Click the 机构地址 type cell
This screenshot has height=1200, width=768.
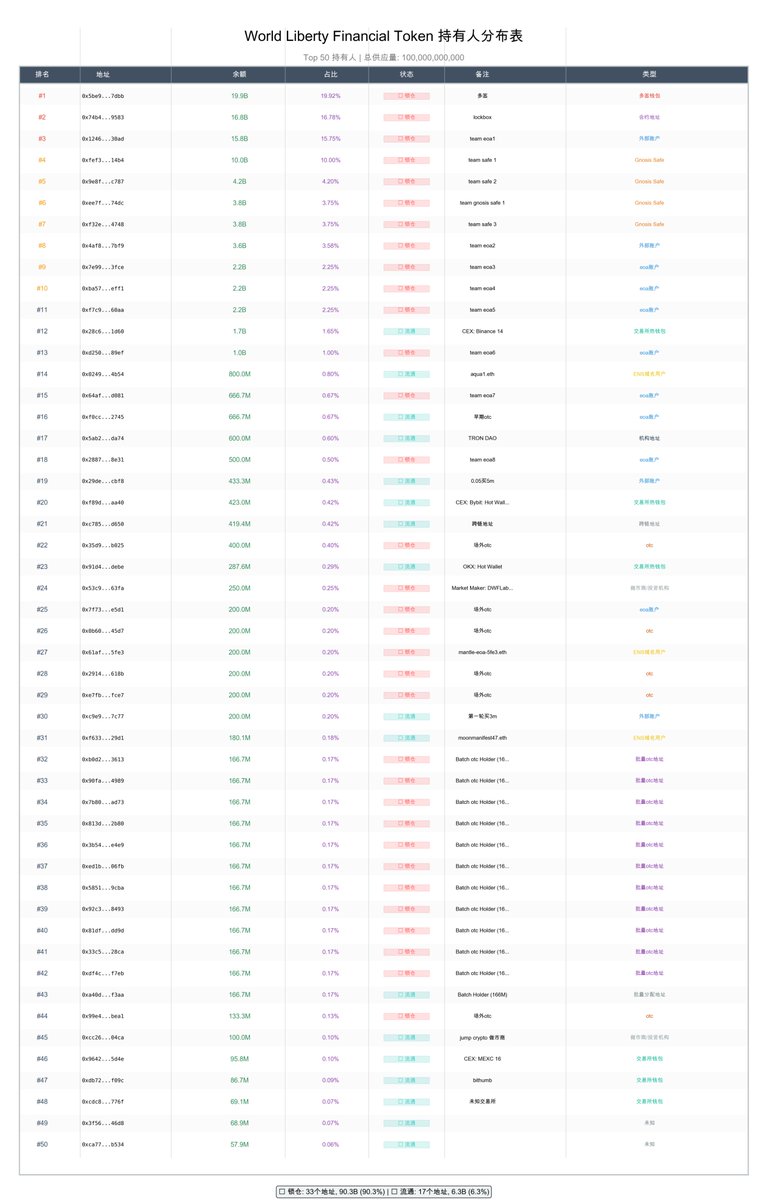point(649,438)
